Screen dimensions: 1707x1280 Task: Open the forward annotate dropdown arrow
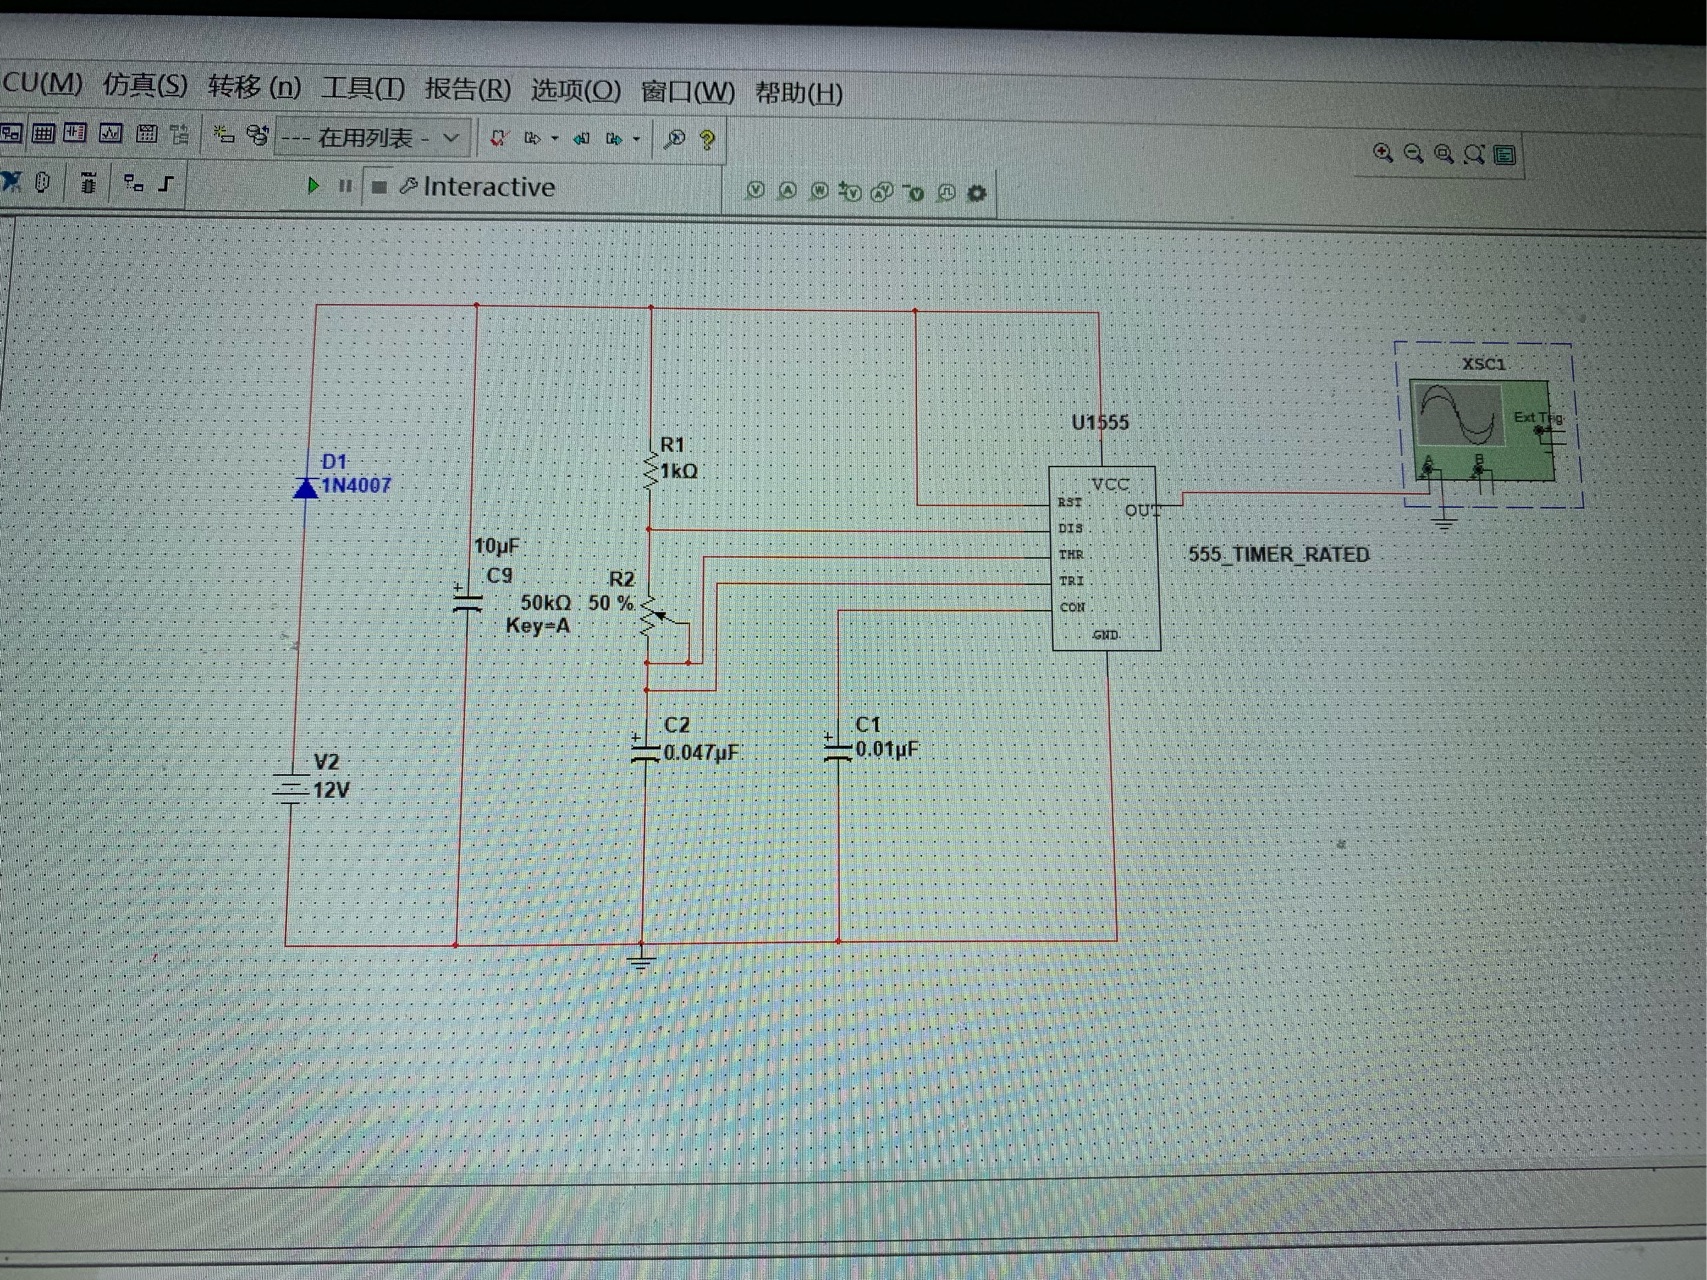click(x=636, y=140)
